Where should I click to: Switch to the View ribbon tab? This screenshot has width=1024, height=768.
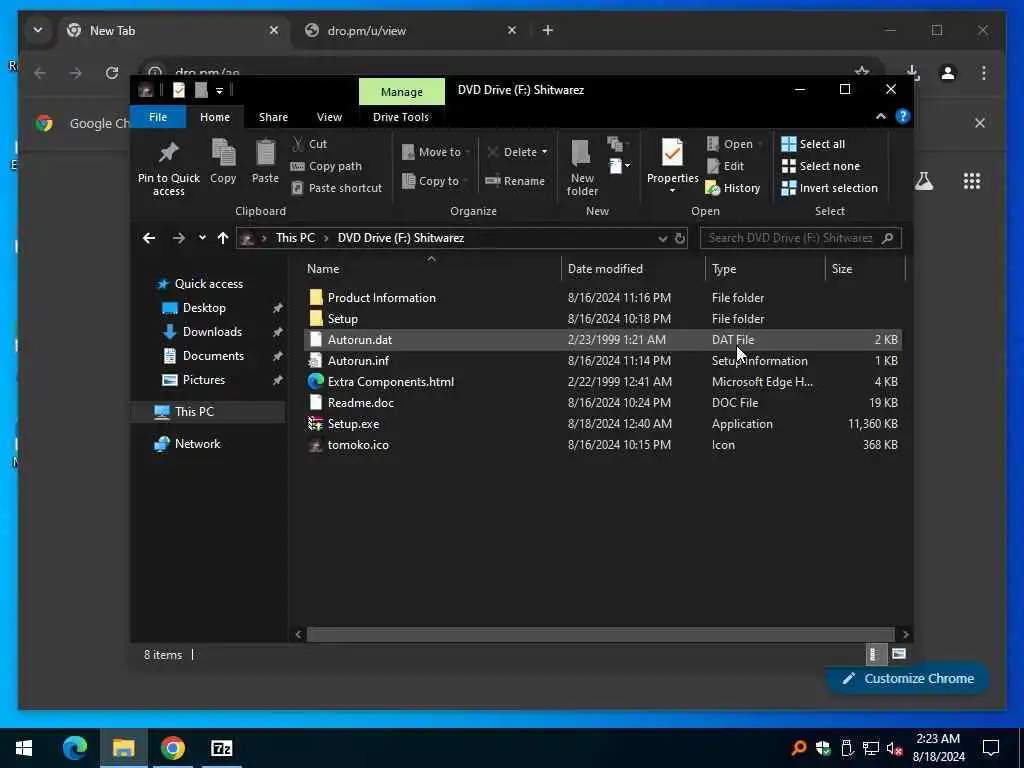point(329,117)
